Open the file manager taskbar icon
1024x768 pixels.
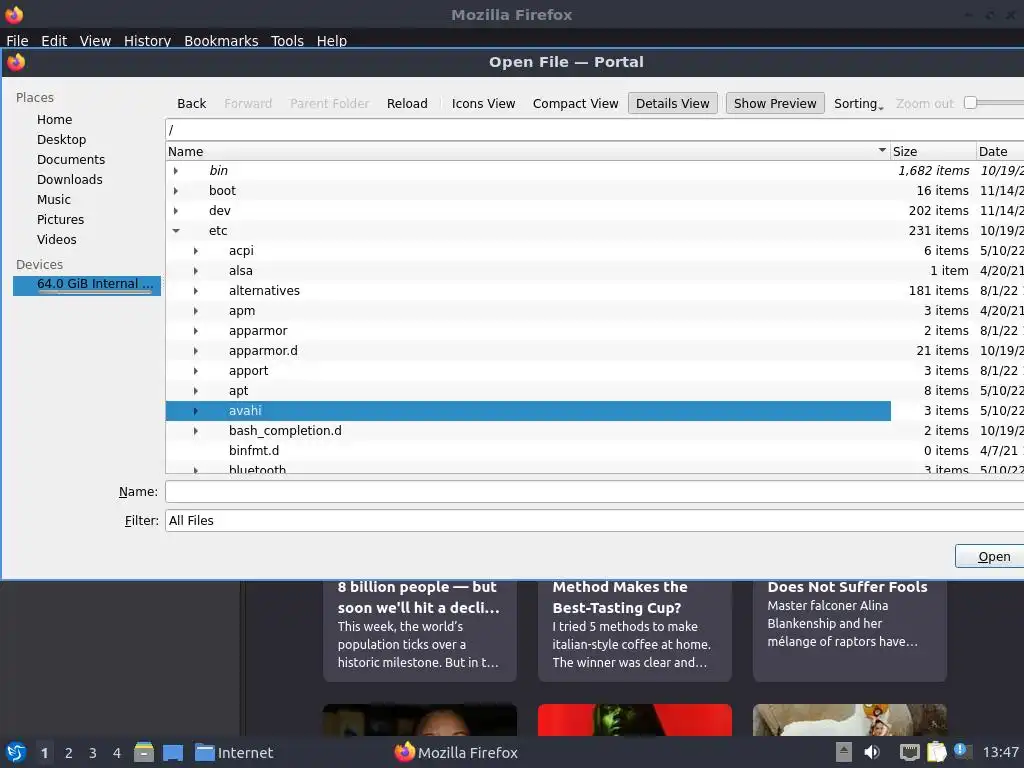point(144,752)
